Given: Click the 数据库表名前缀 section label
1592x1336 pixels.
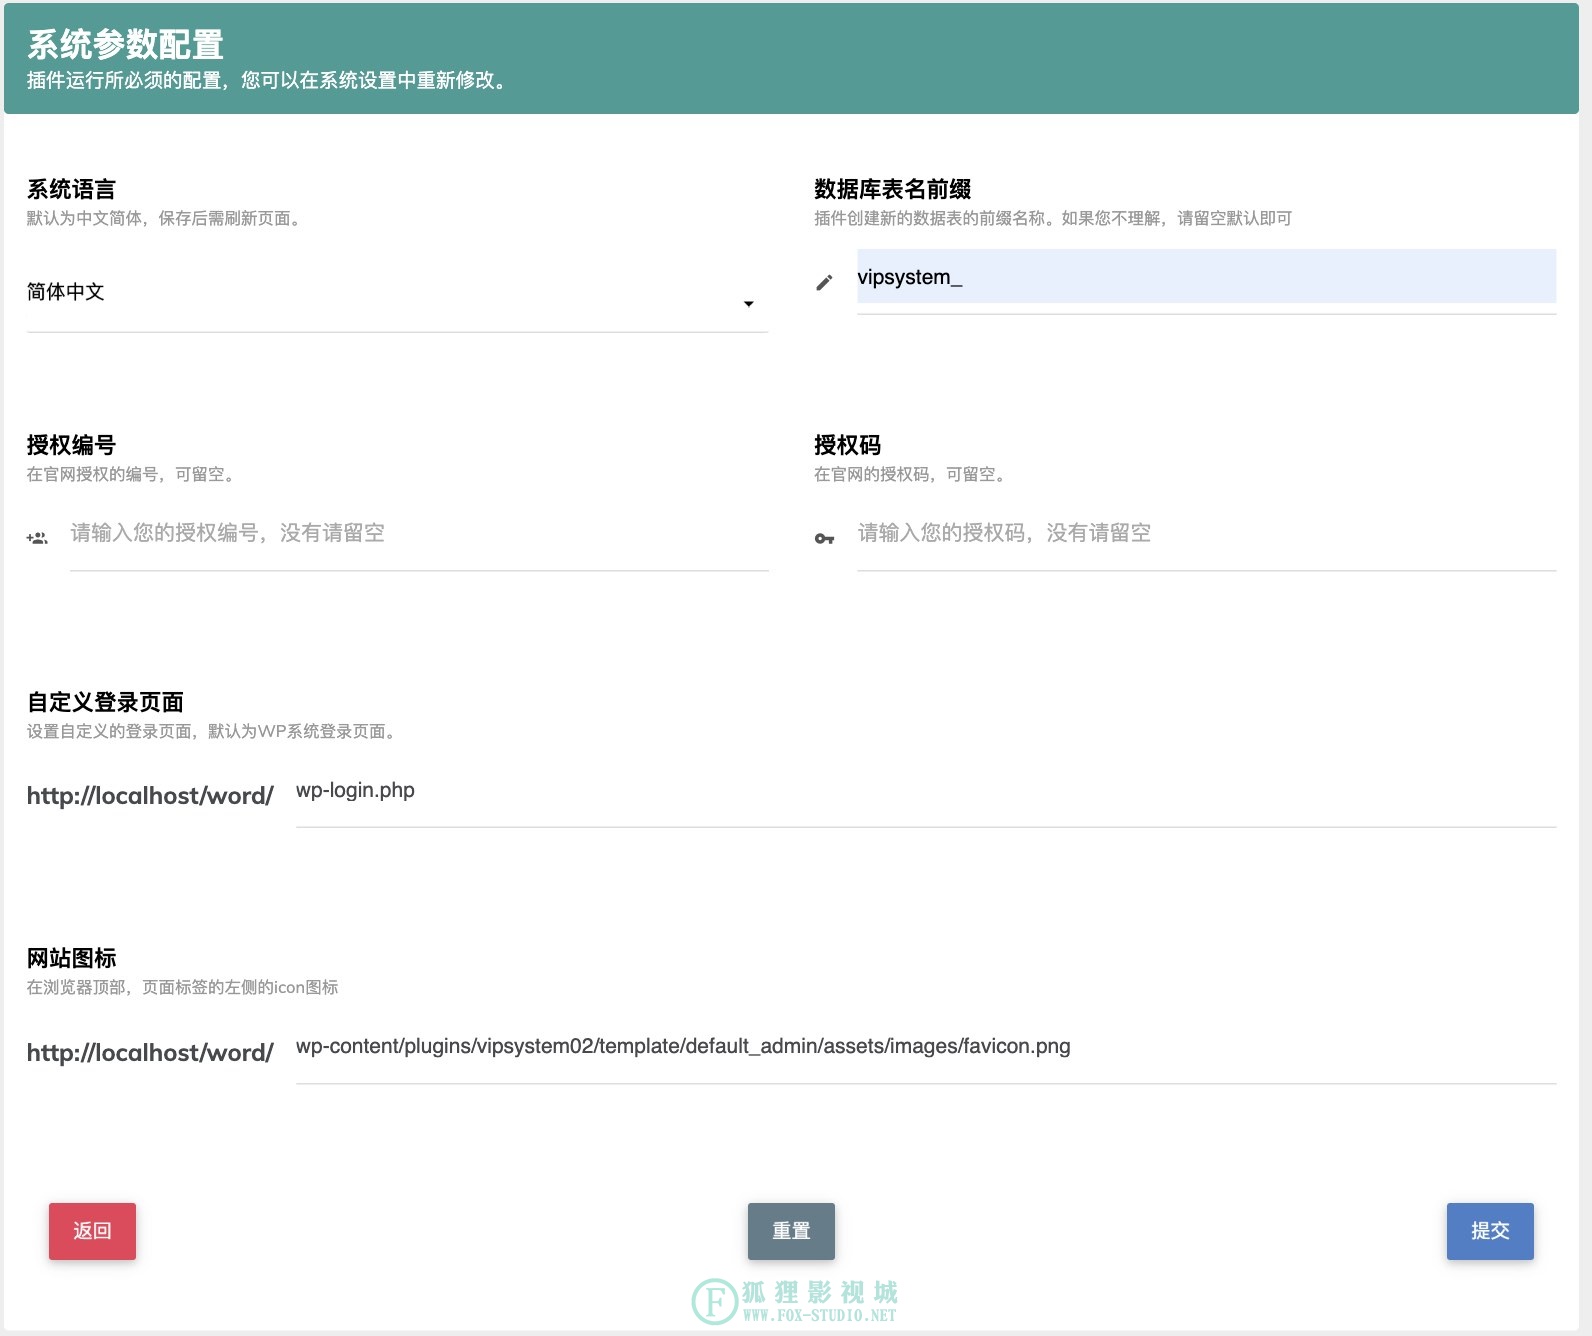Looking at the screenshot, I should [x=892, y=189].
